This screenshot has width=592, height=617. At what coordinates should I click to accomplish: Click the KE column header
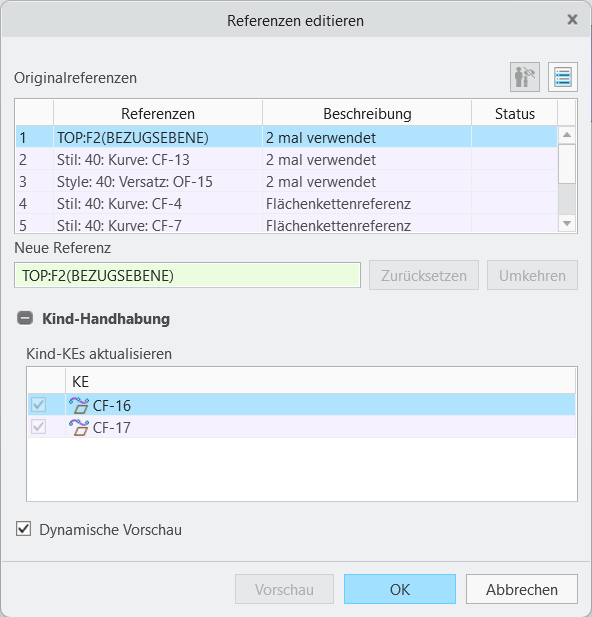point(320,381)
